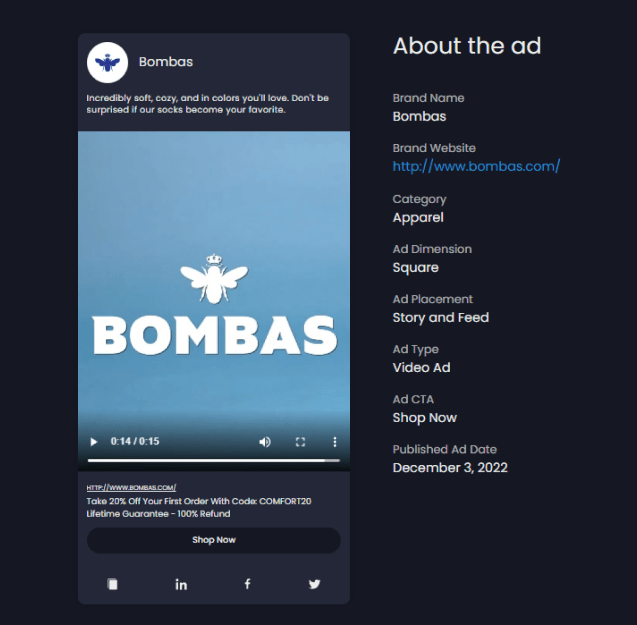Share the ad on LinkedIn
Viewport: 637px width, 625px height.
coord(181,584)
